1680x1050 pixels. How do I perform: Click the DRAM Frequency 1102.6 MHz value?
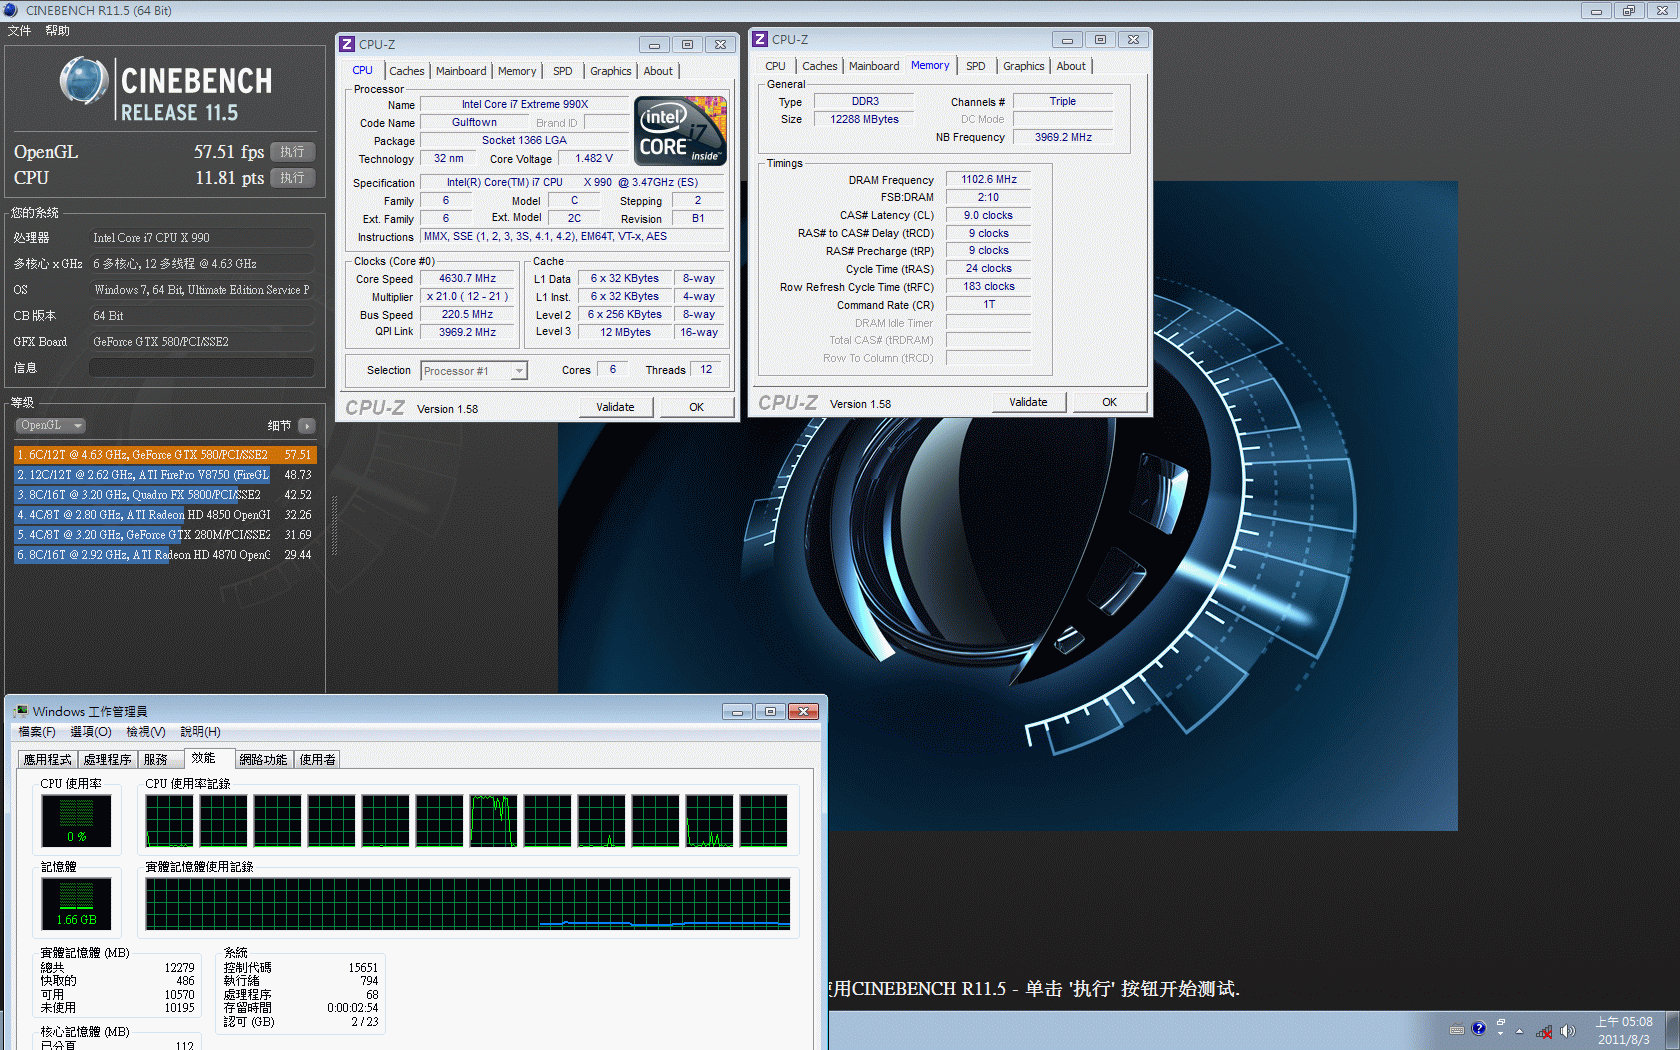tap(988, 180)
